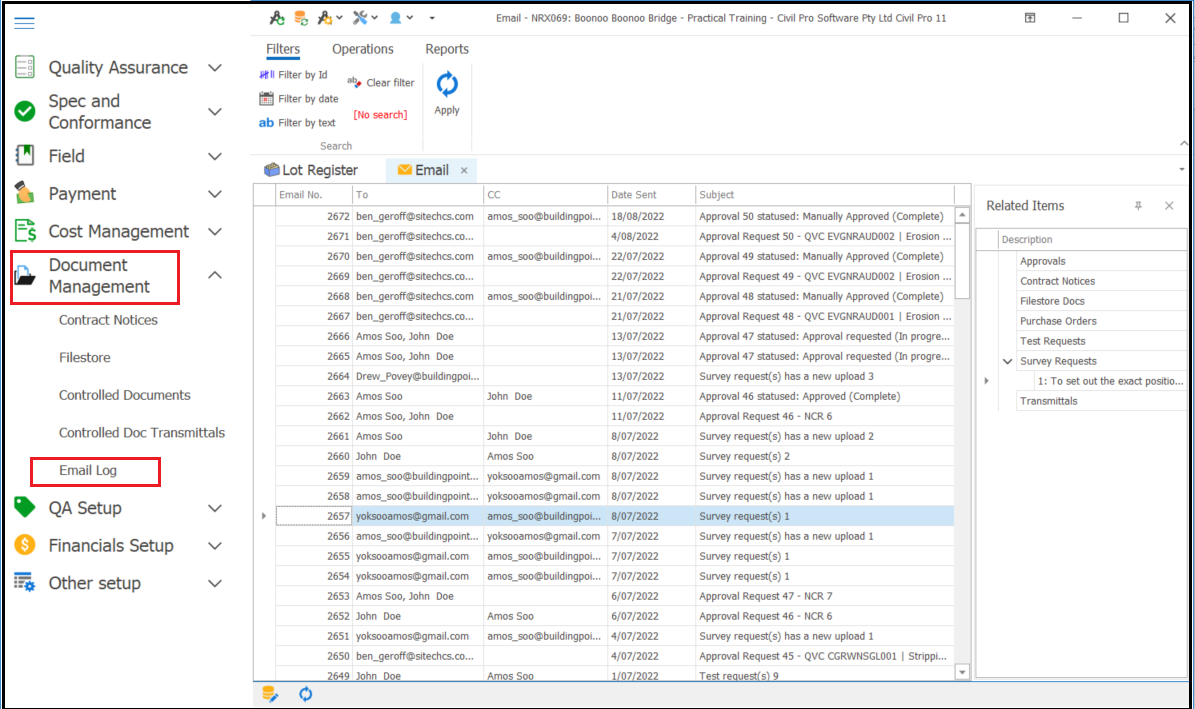Expand the Financials Setup section

[214, 546]
